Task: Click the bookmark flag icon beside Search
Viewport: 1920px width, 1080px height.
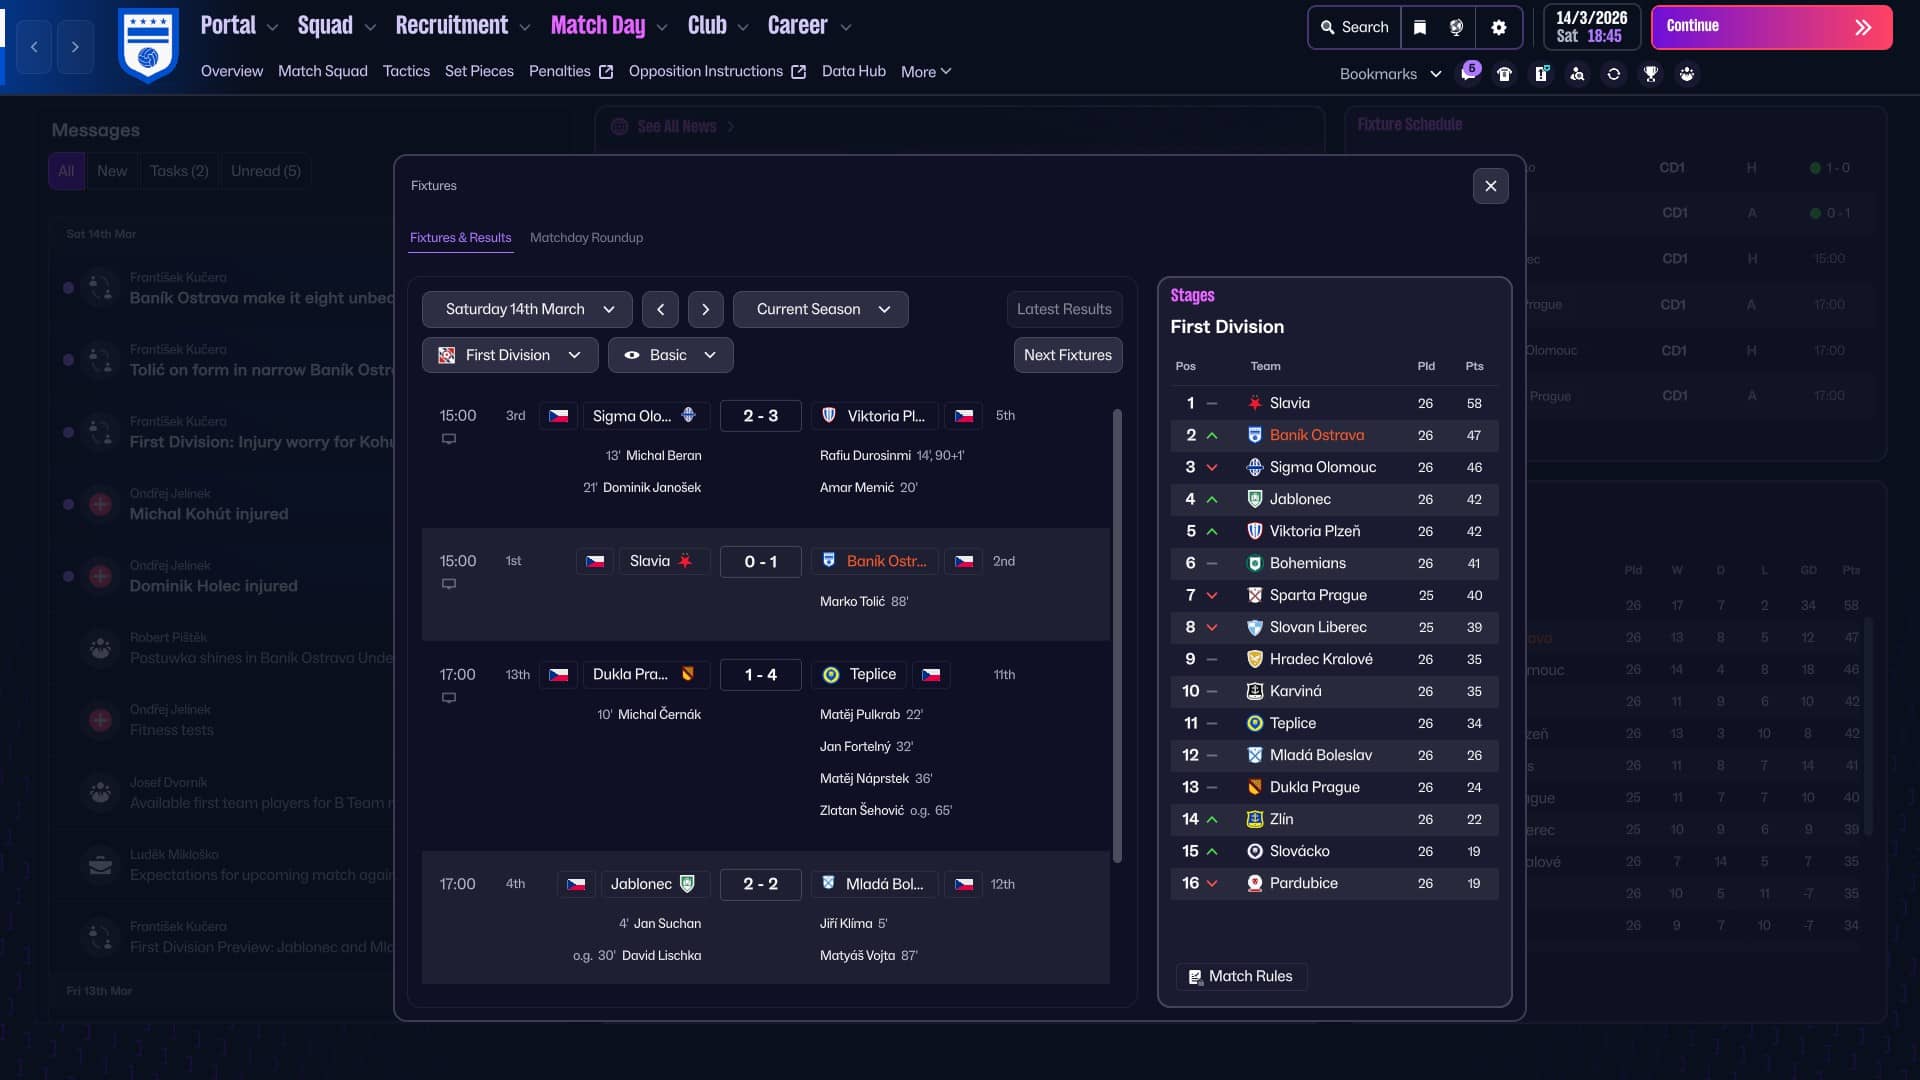Action: pyautogui.click(x=1420, y=28)
